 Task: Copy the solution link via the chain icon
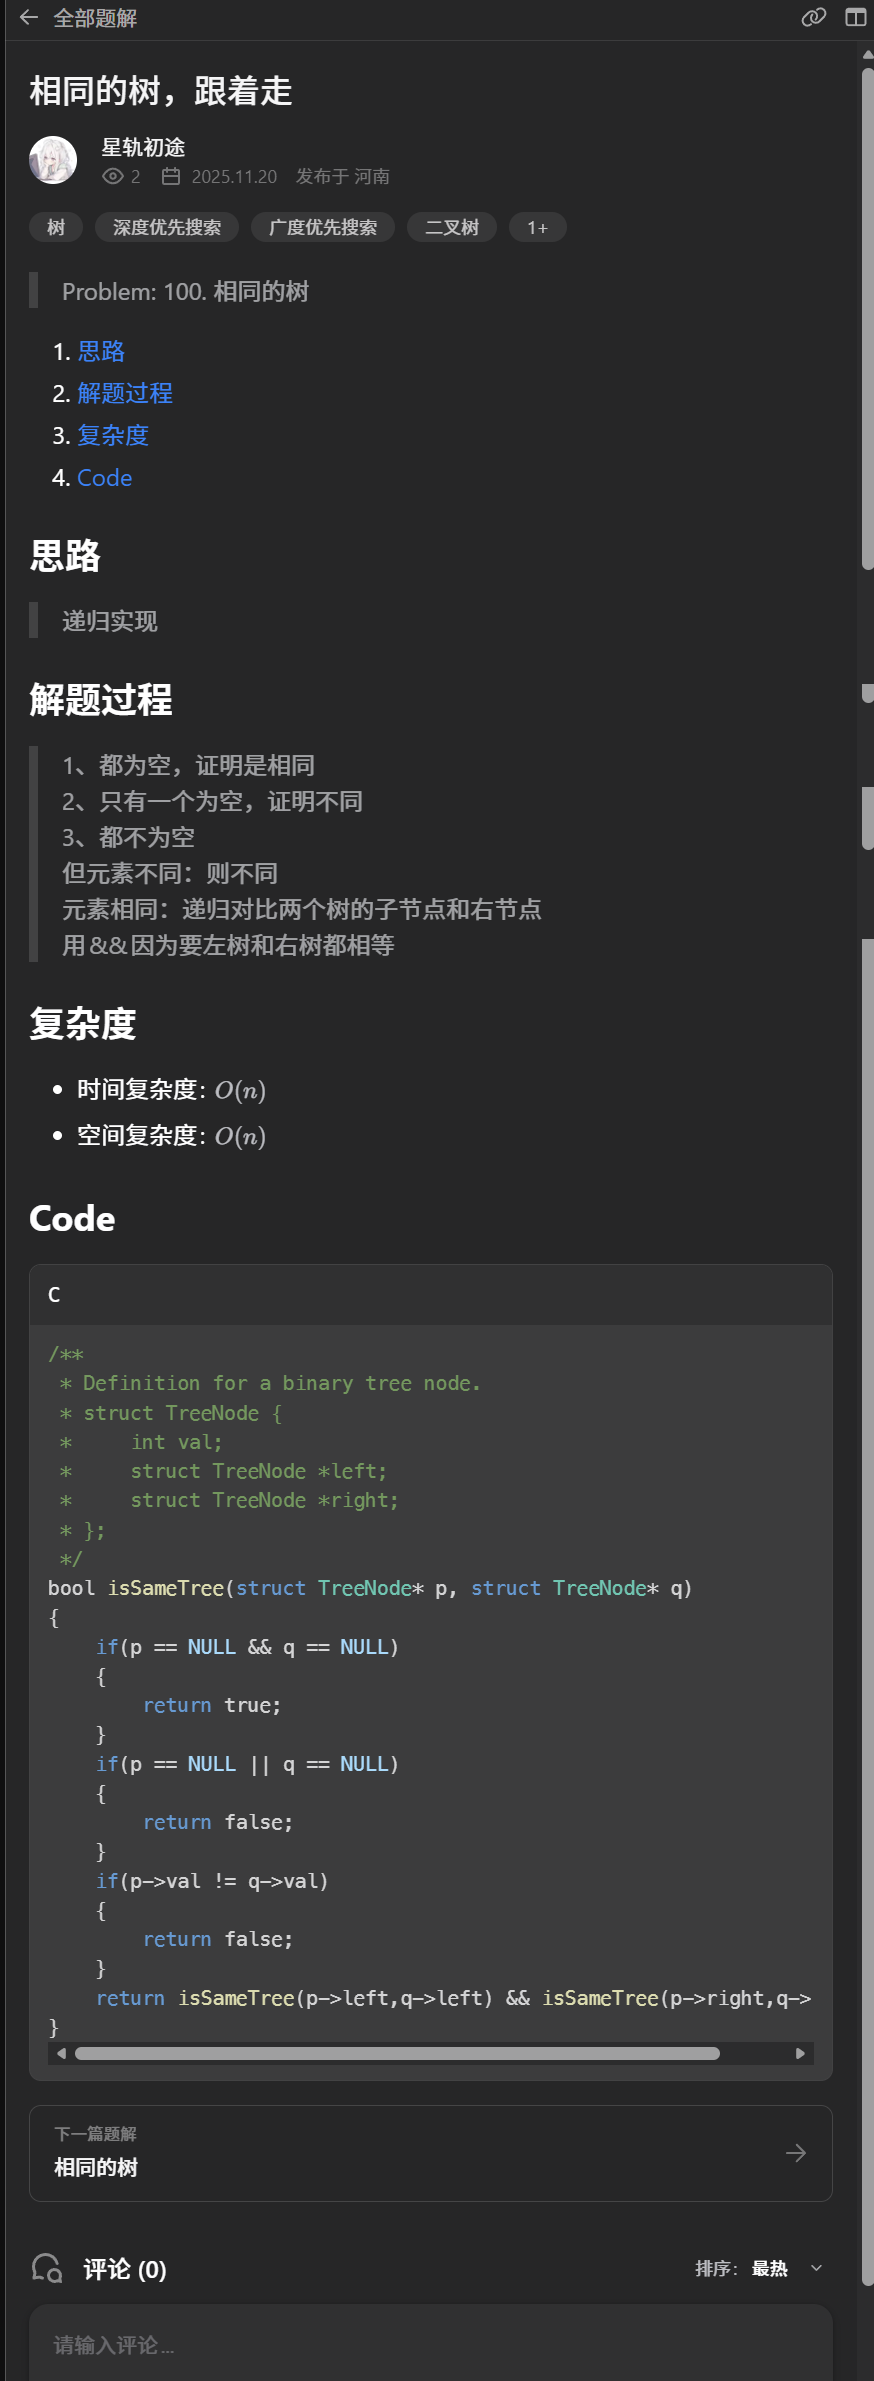pos(812,17)
